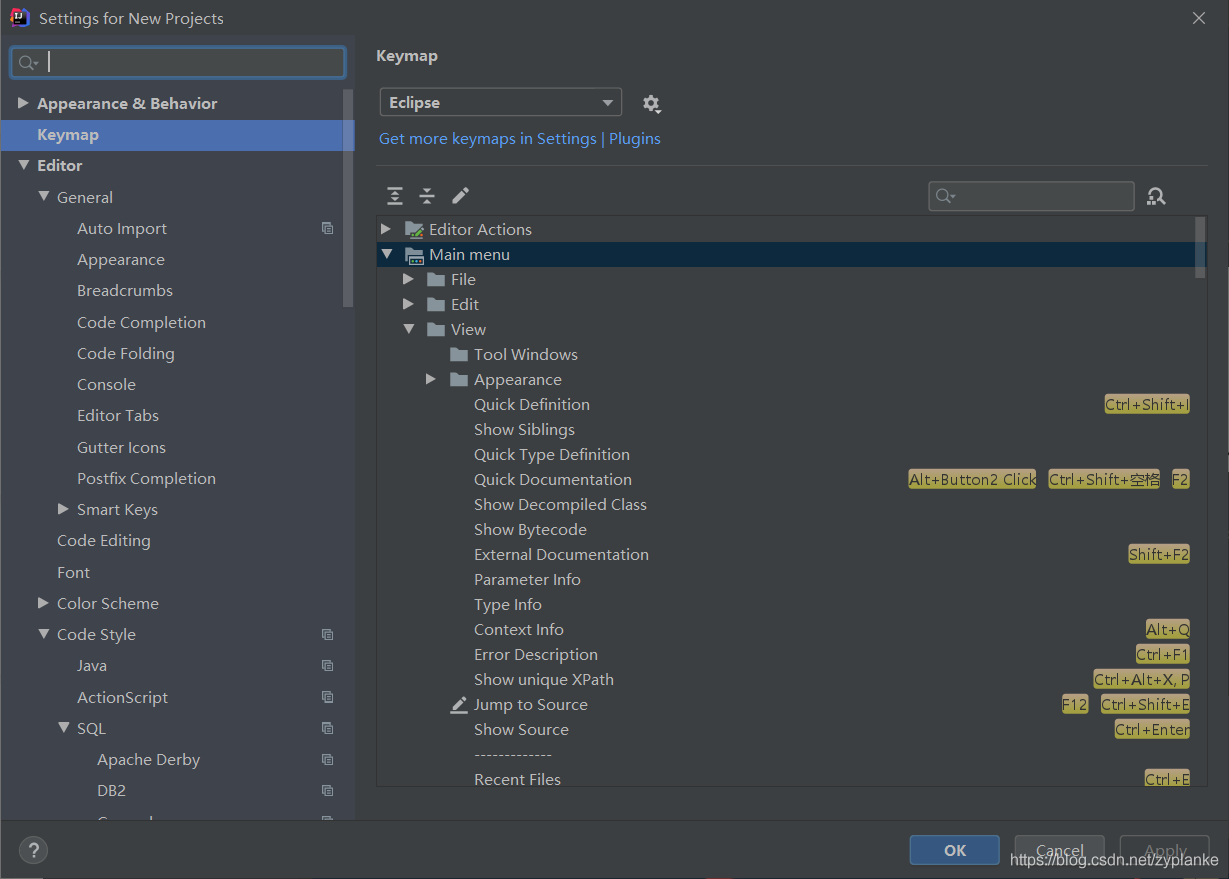Open the Eclipse keymap dropdown
This screenshot has width=1229, height=879.
(500, 102)
